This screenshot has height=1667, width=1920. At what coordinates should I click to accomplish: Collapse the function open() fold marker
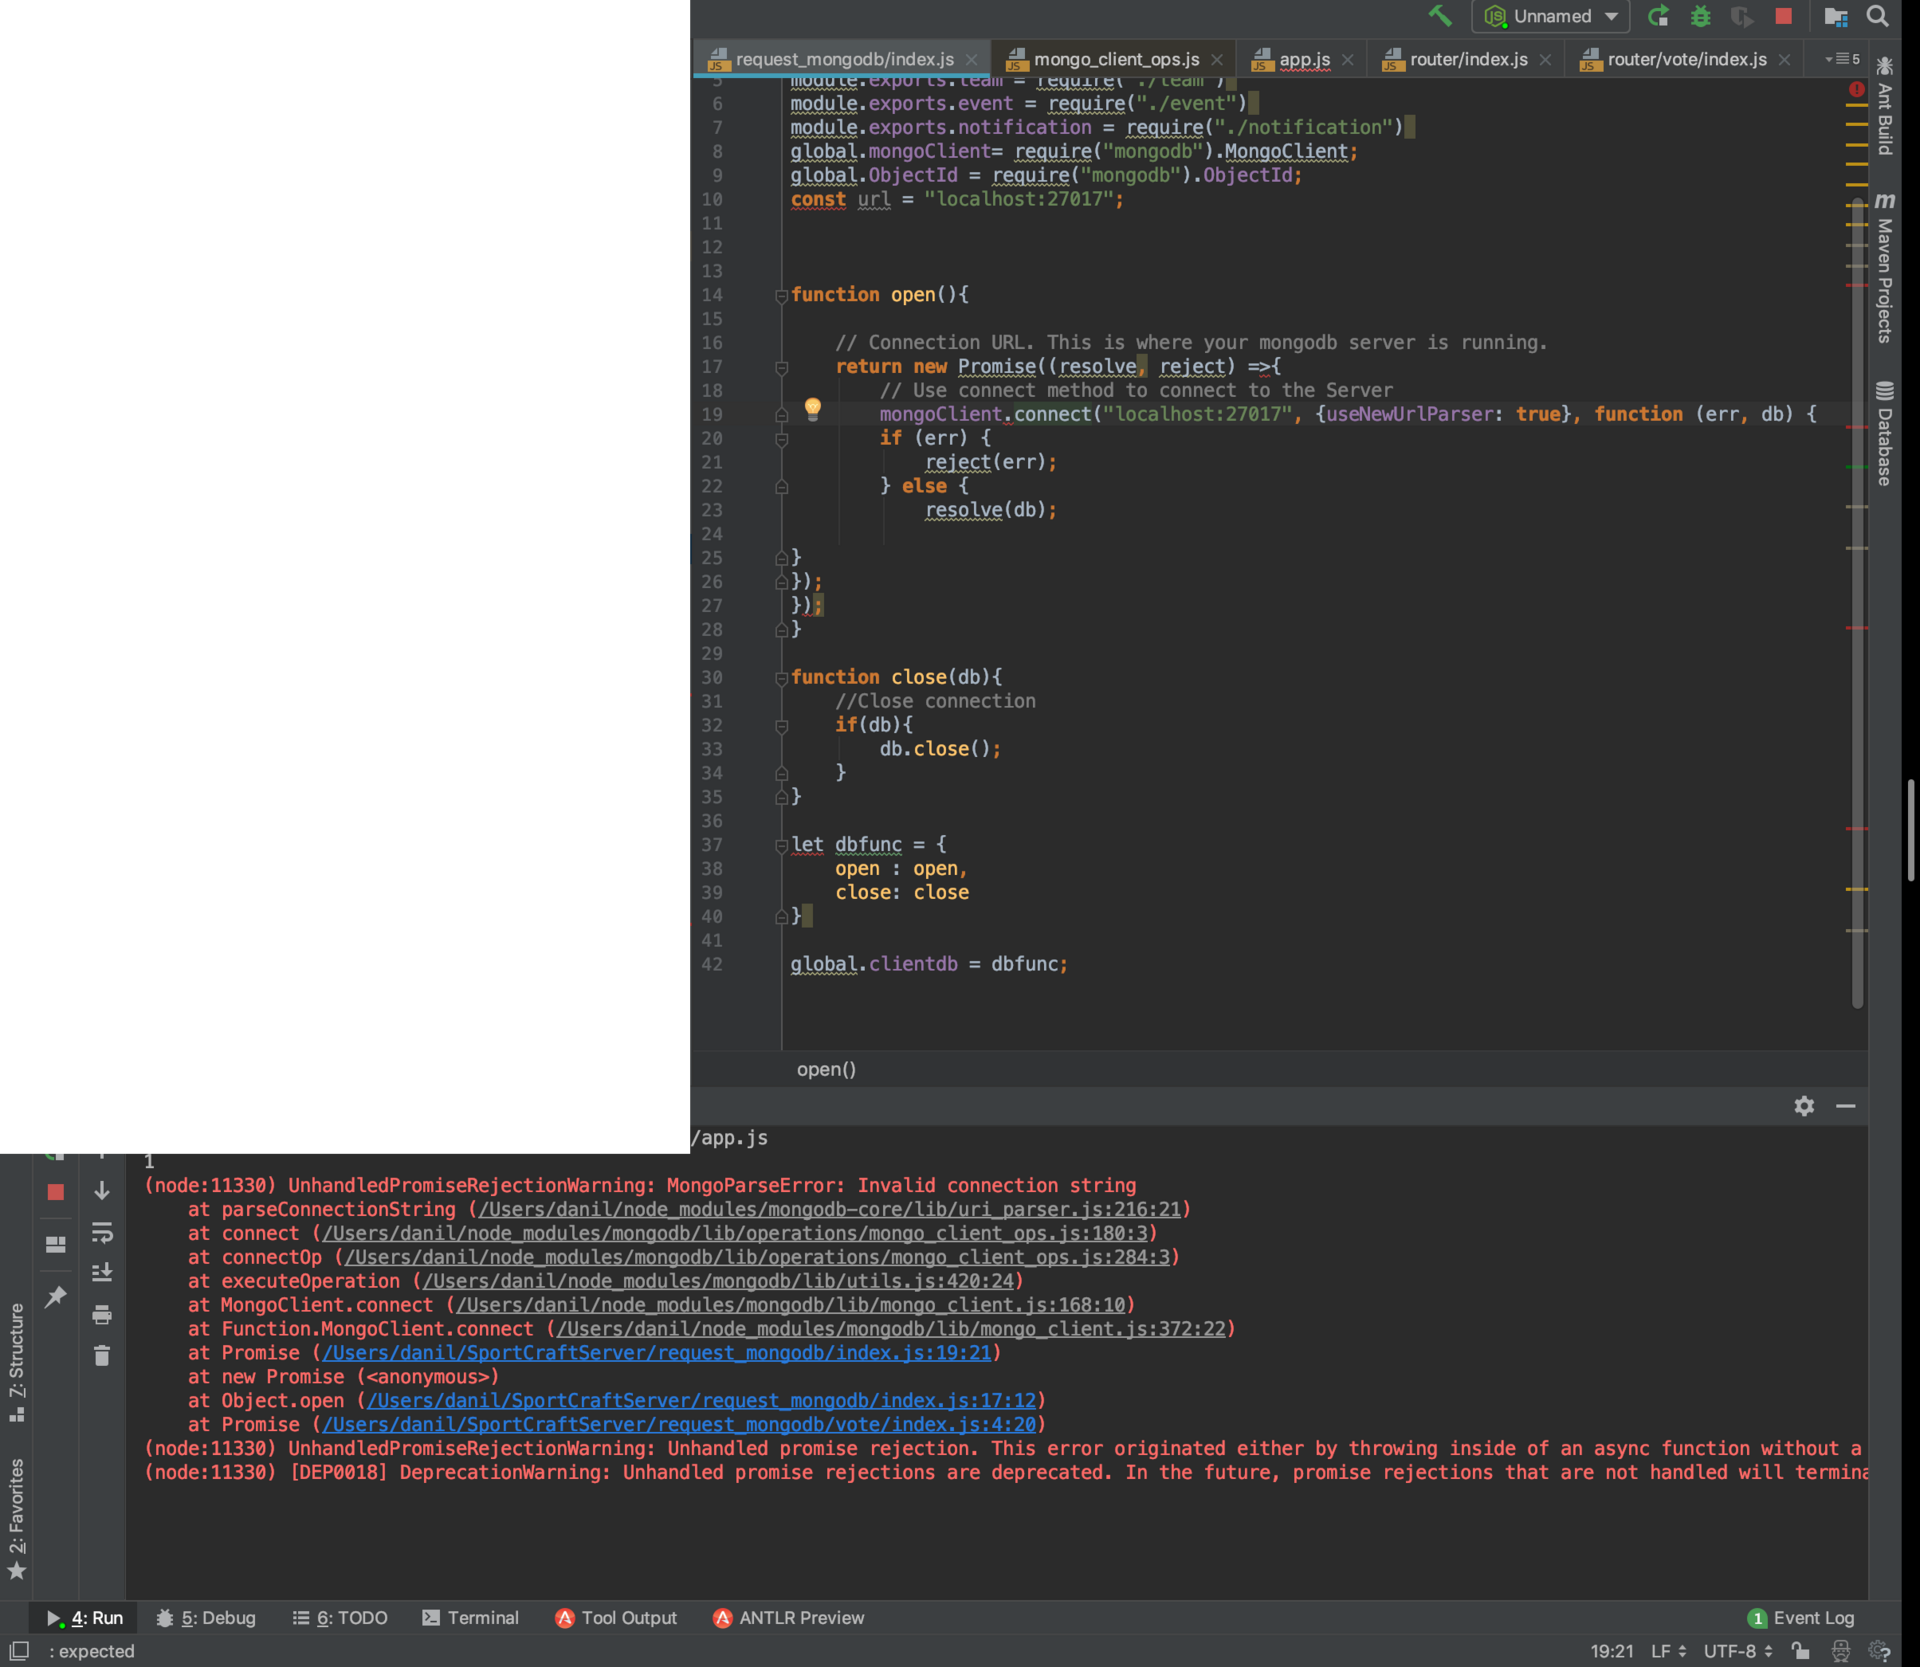[x=782, y=296]
